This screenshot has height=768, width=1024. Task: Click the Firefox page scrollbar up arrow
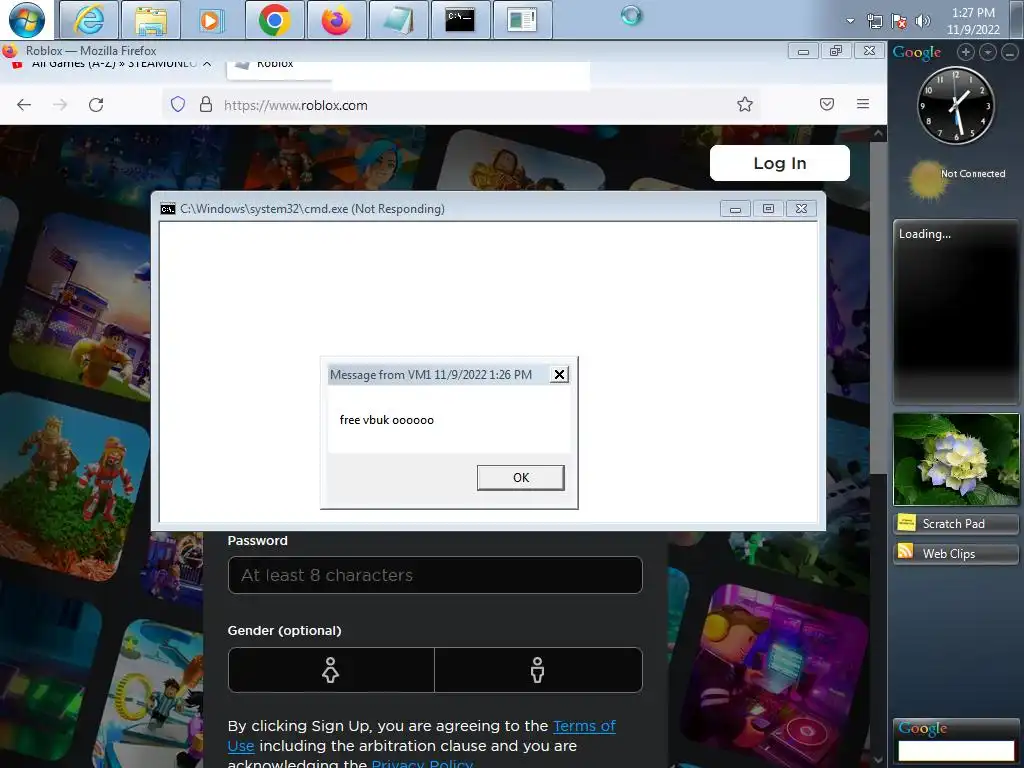tap(878, 133)
